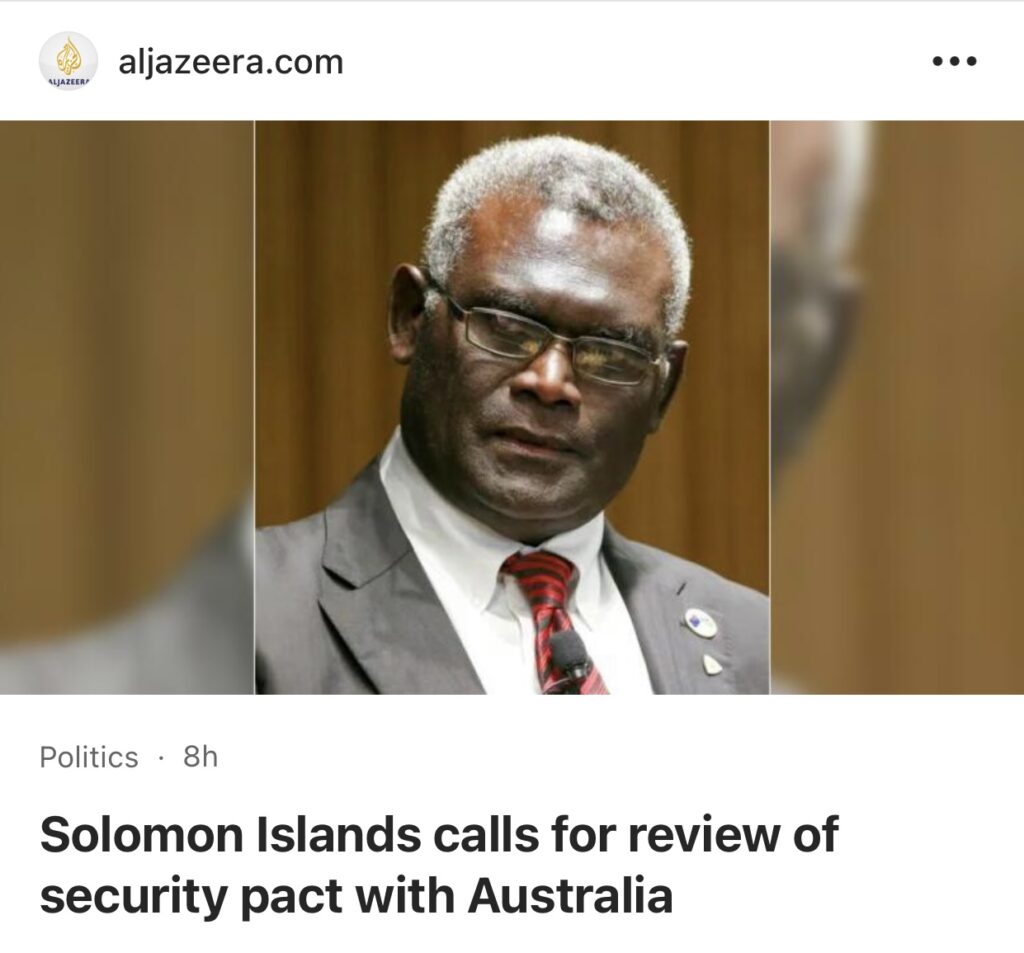Select the Politics category label
Viewport: 1024px width, 953px height.
click(89, 758)
